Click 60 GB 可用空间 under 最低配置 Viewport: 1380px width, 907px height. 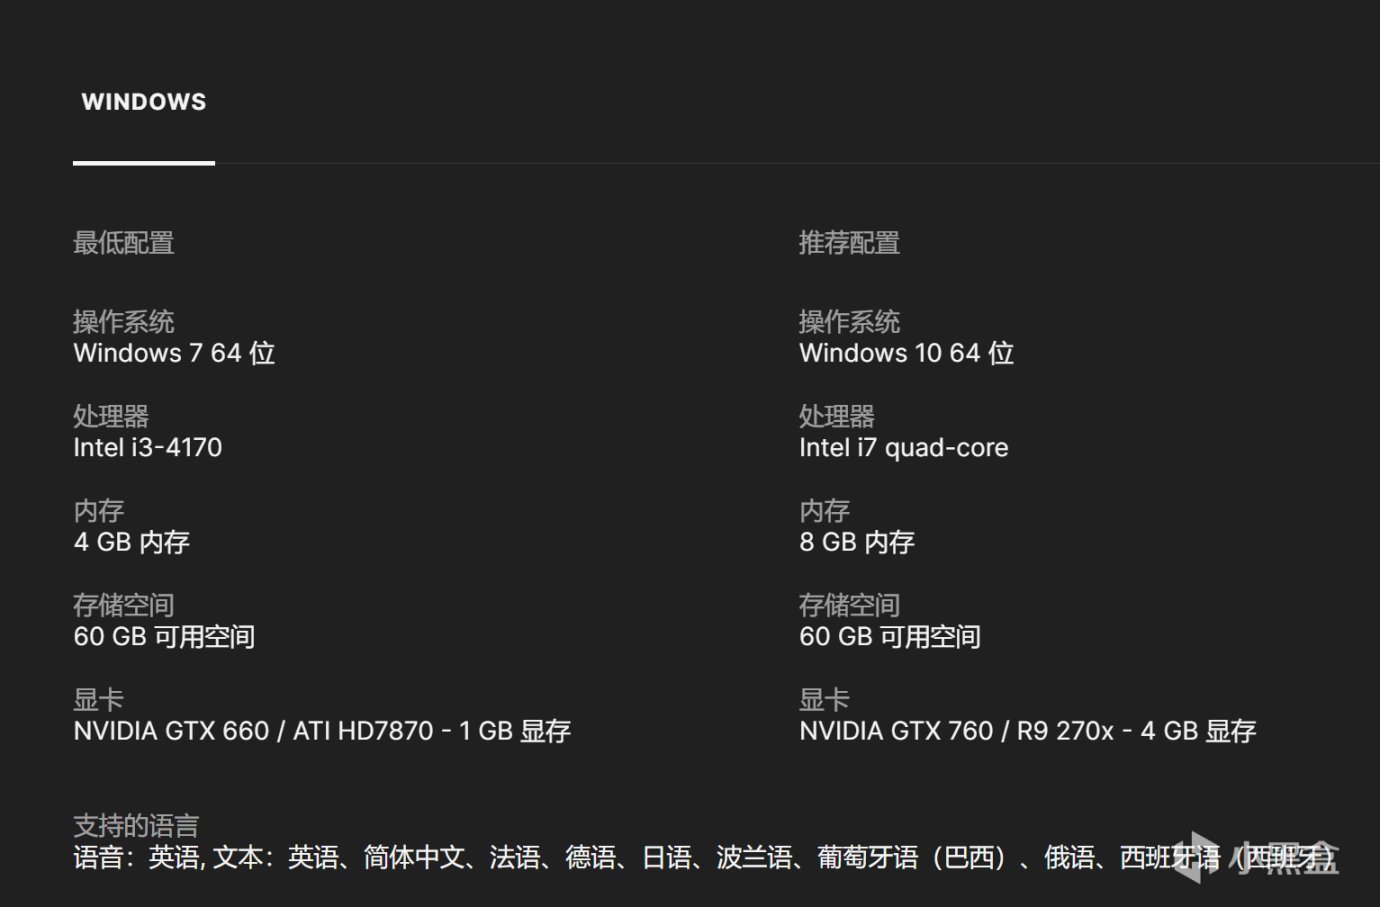click(x=165, y=637)
